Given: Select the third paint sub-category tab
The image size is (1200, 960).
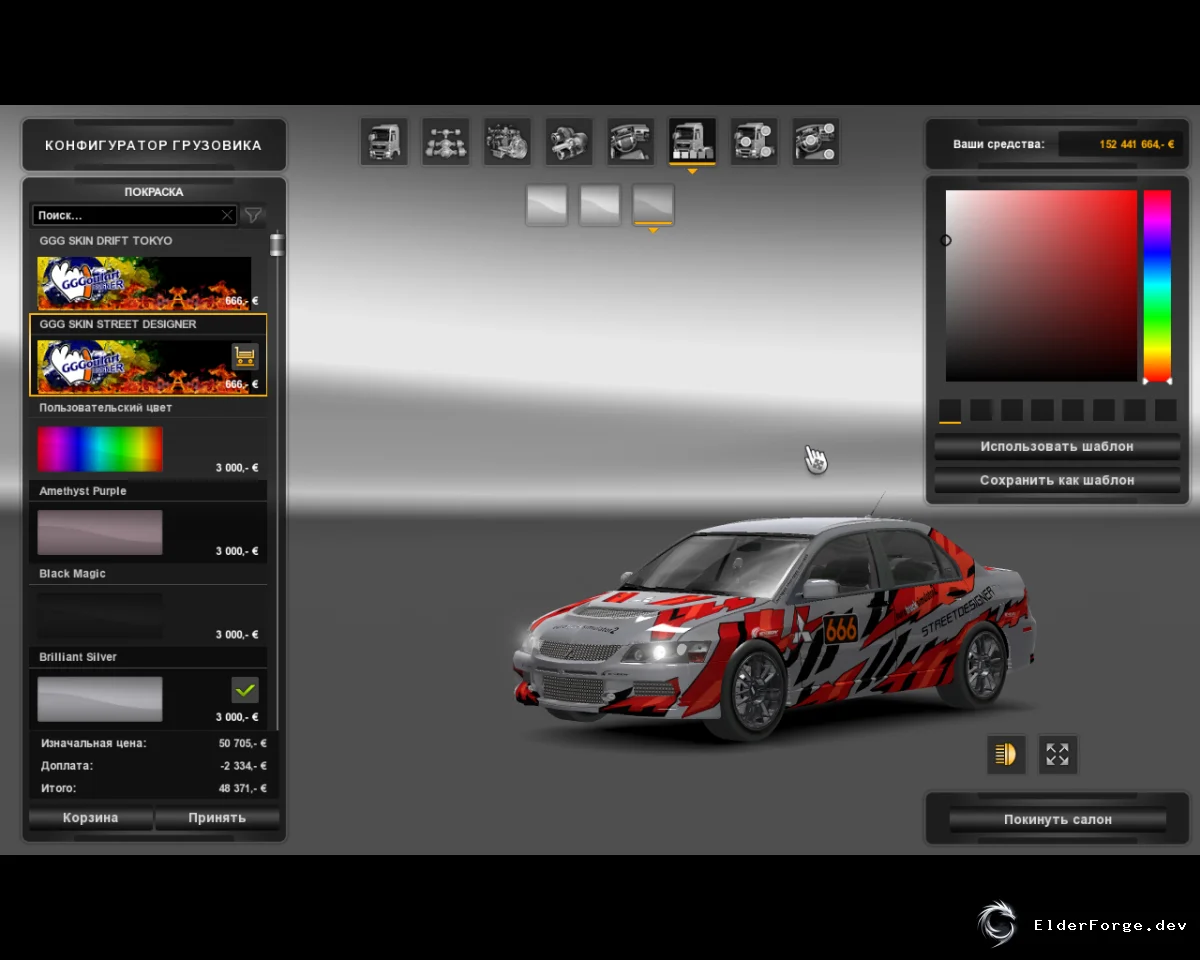Looking at the screenshot, I should coord(654,205).
